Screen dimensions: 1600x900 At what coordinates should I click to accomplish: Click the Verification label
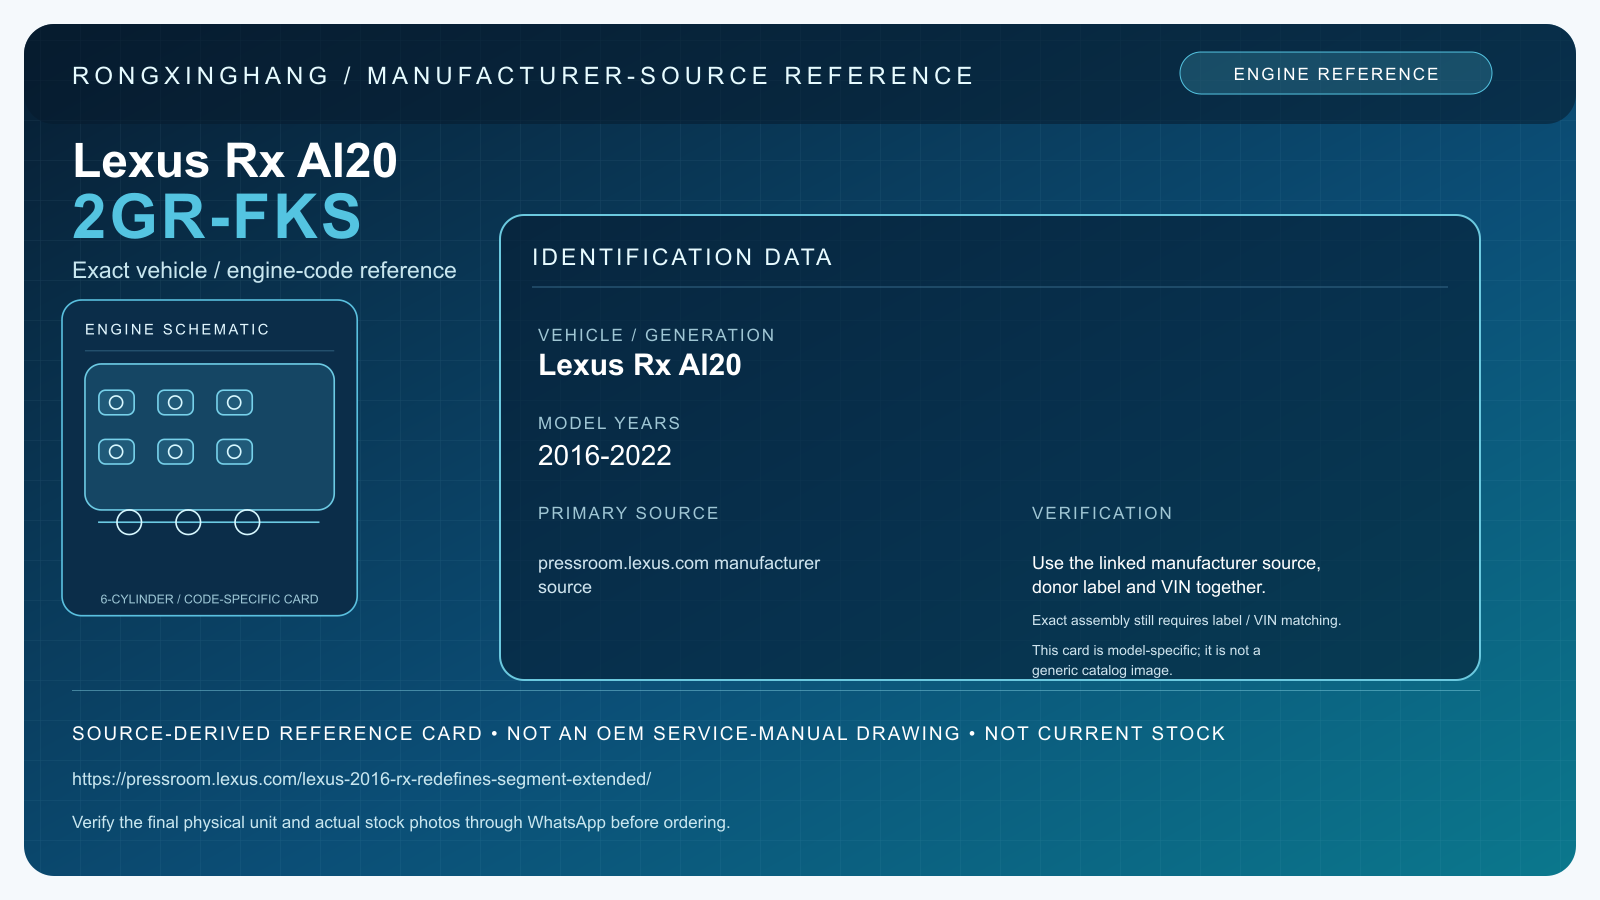(x=1102, y=513)
